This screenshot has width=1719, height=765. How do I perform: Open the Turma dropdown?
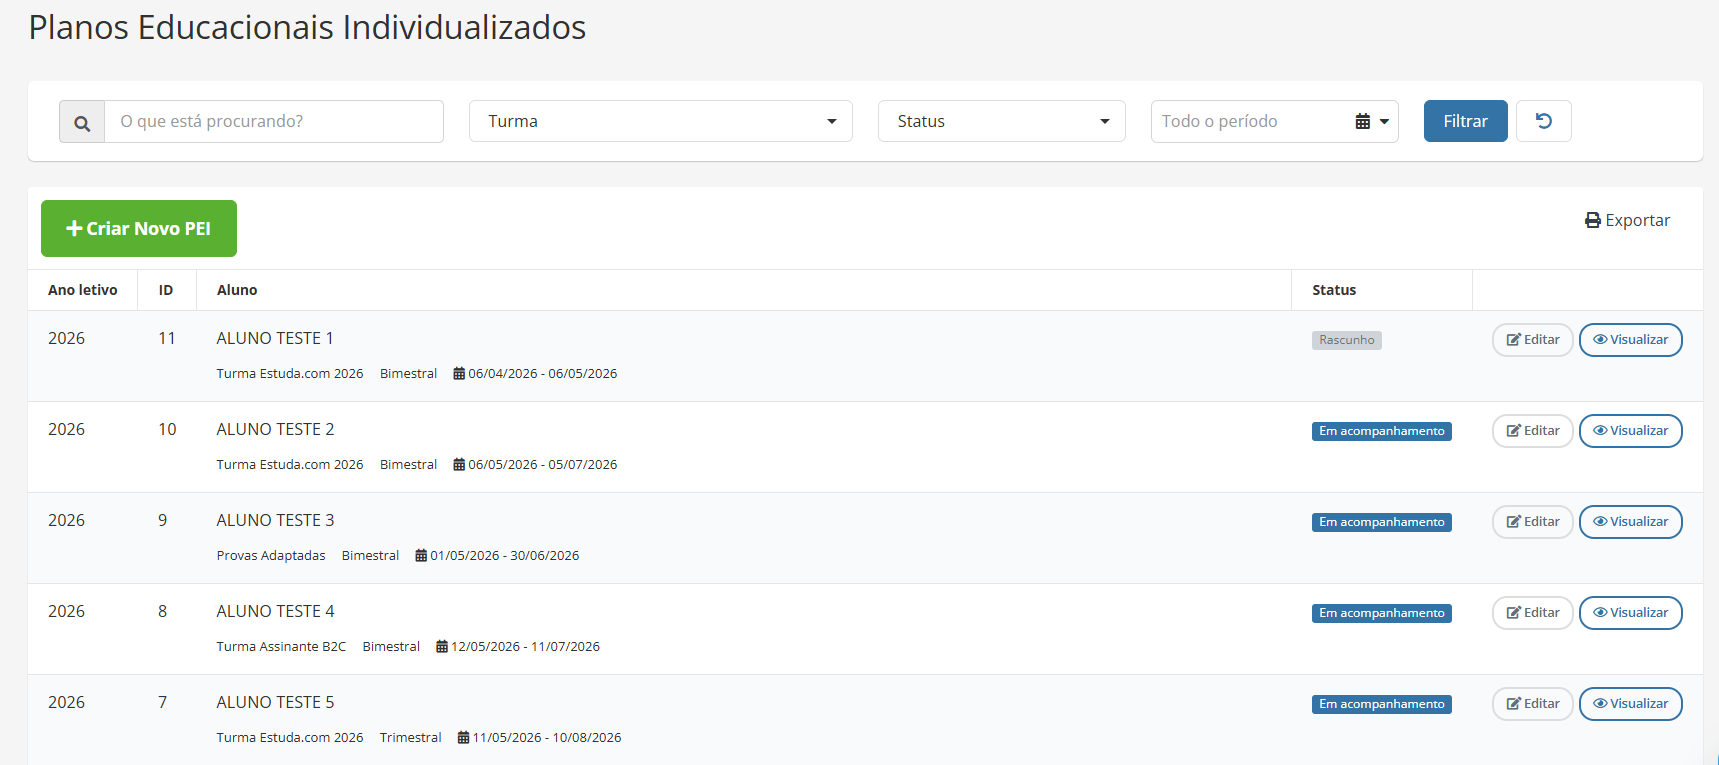click(661, 121)
